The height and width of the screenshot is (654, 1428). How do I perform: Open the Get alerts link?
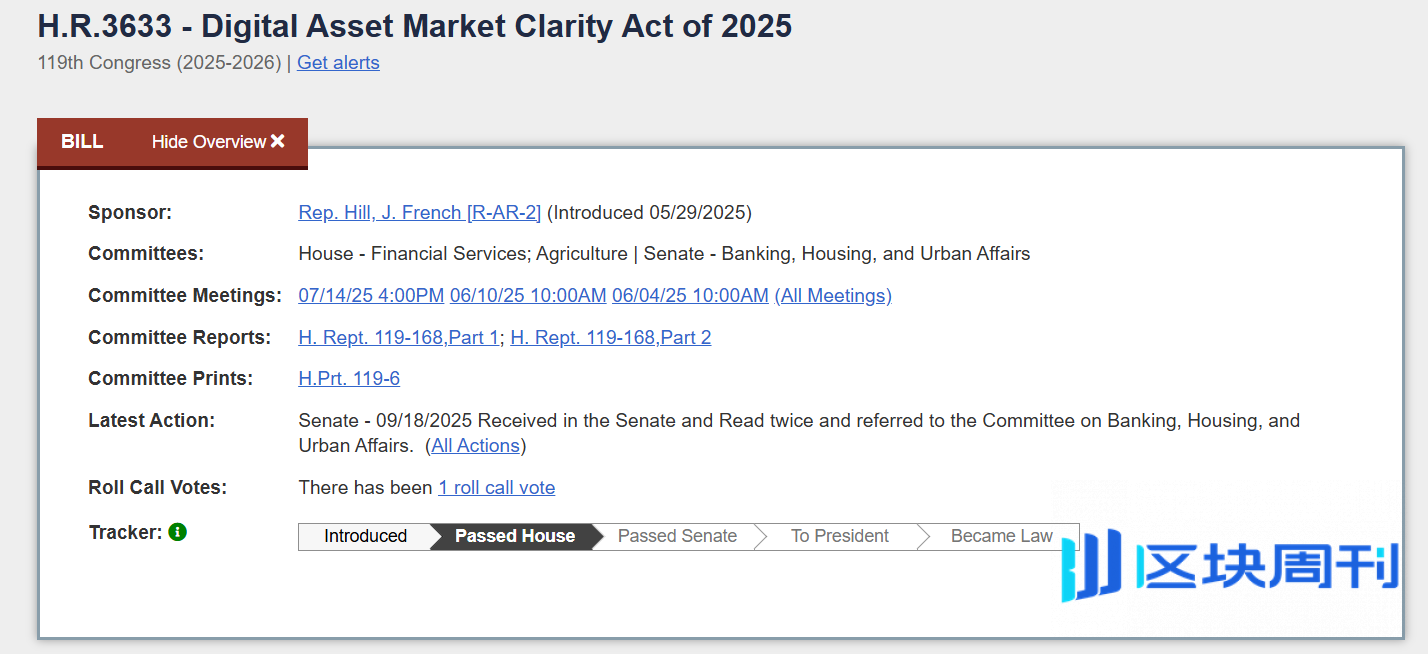(x=338, y=63)
